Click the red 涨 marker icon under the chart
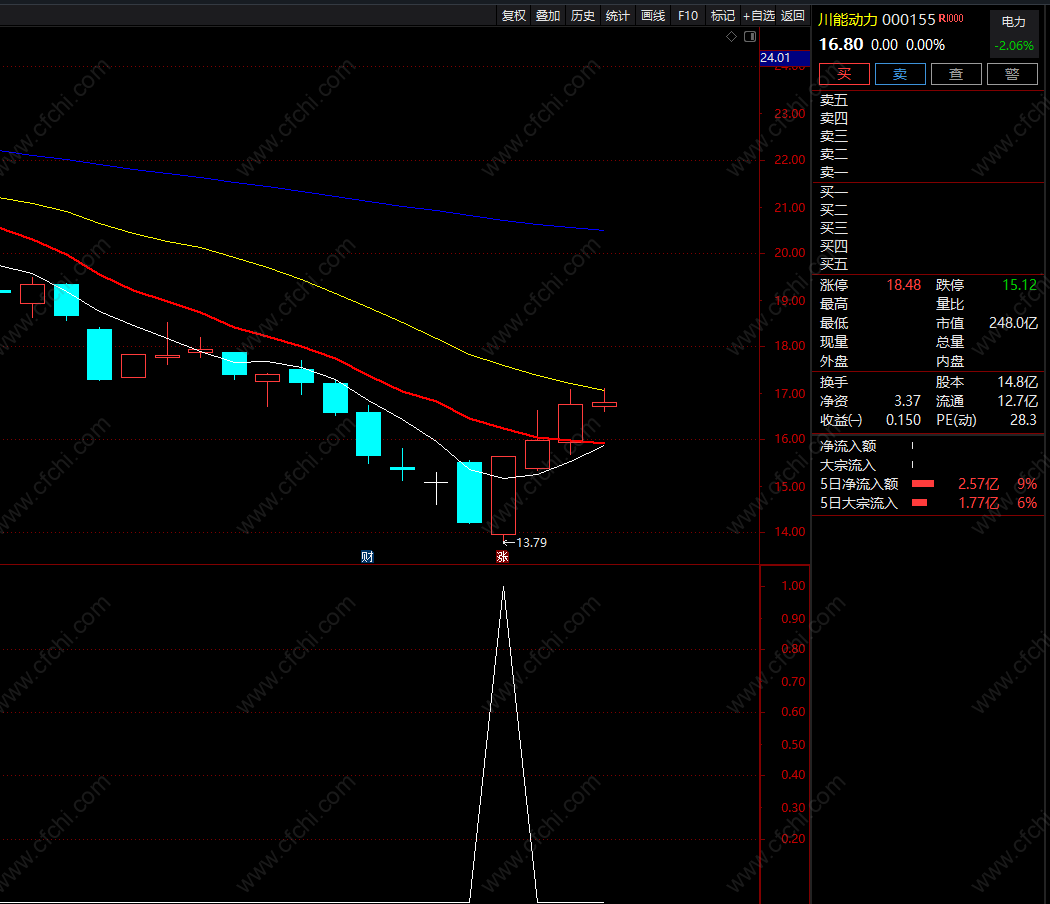Viewport: 1050px width, 904px height. click(502, 556)
